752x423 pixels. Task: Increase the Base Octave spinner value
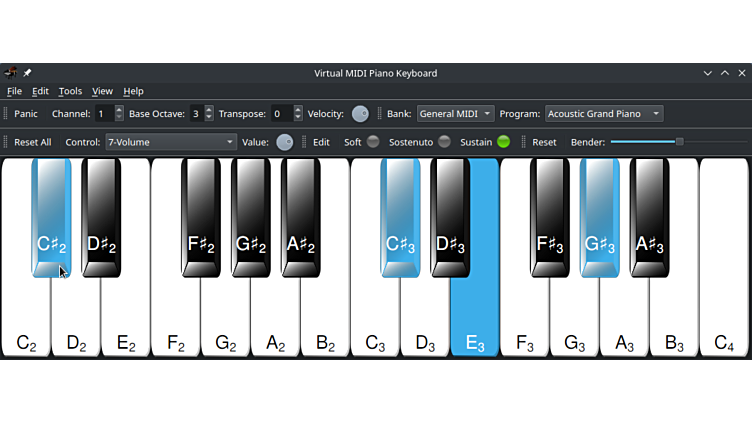(209, 110)
